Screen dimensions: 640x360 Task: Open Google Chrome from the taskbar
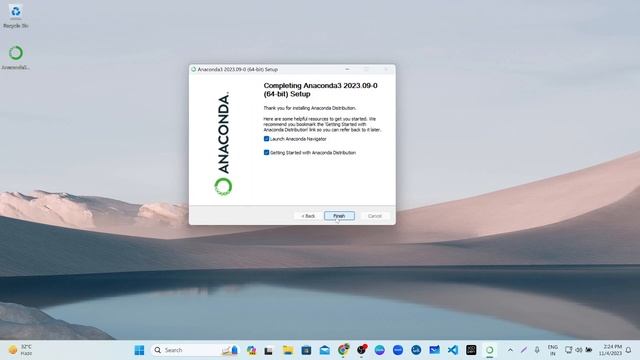point(344,350)
